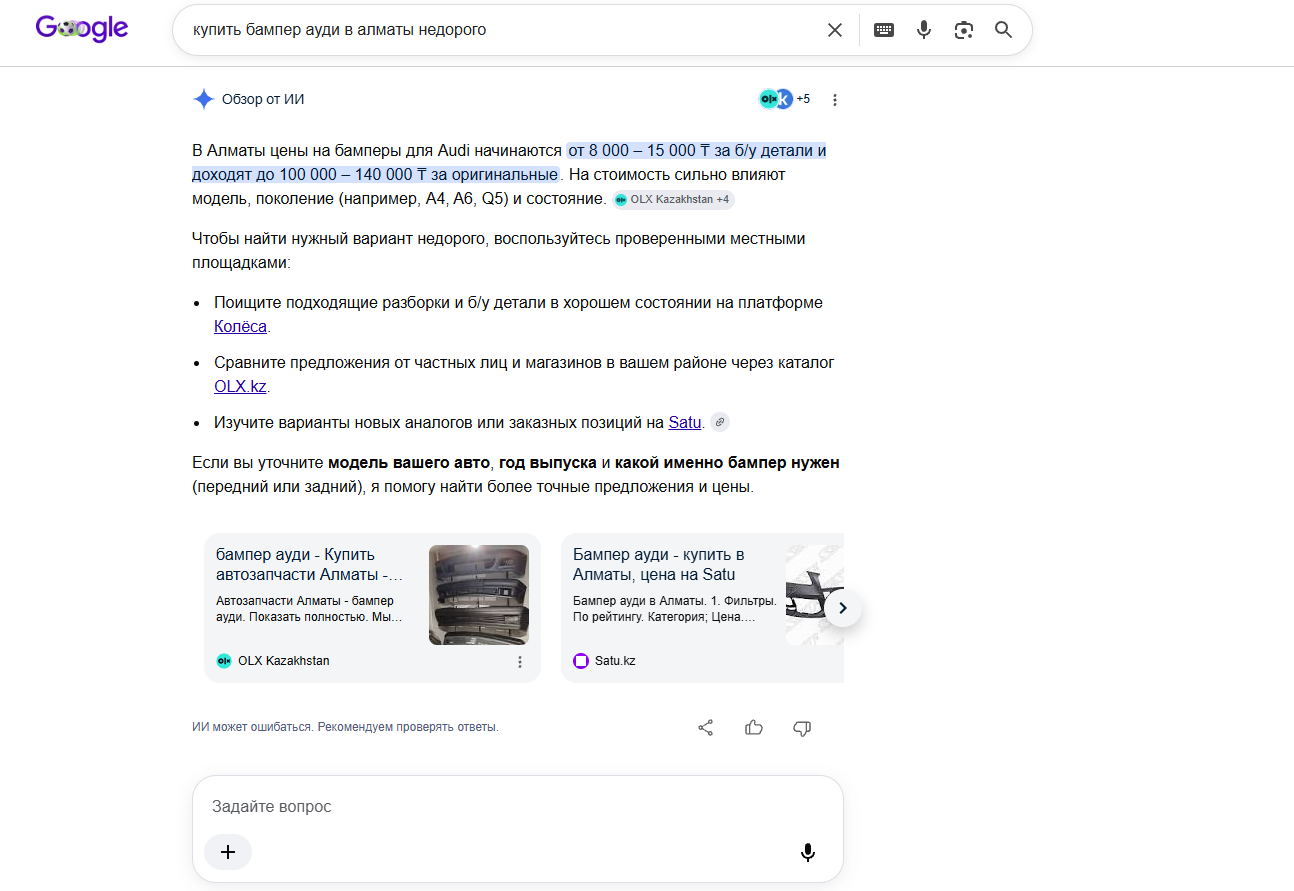1294x891 pixels.
Task: Click the plus attach button
Action: pyautogui.click(x=228, y=852)
